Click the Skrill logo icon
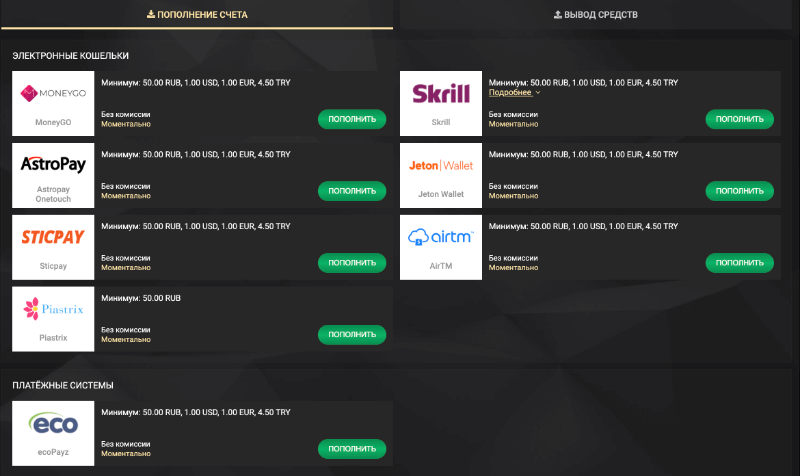The width and height of the screenshot is (800, 476). pos(441,94)
